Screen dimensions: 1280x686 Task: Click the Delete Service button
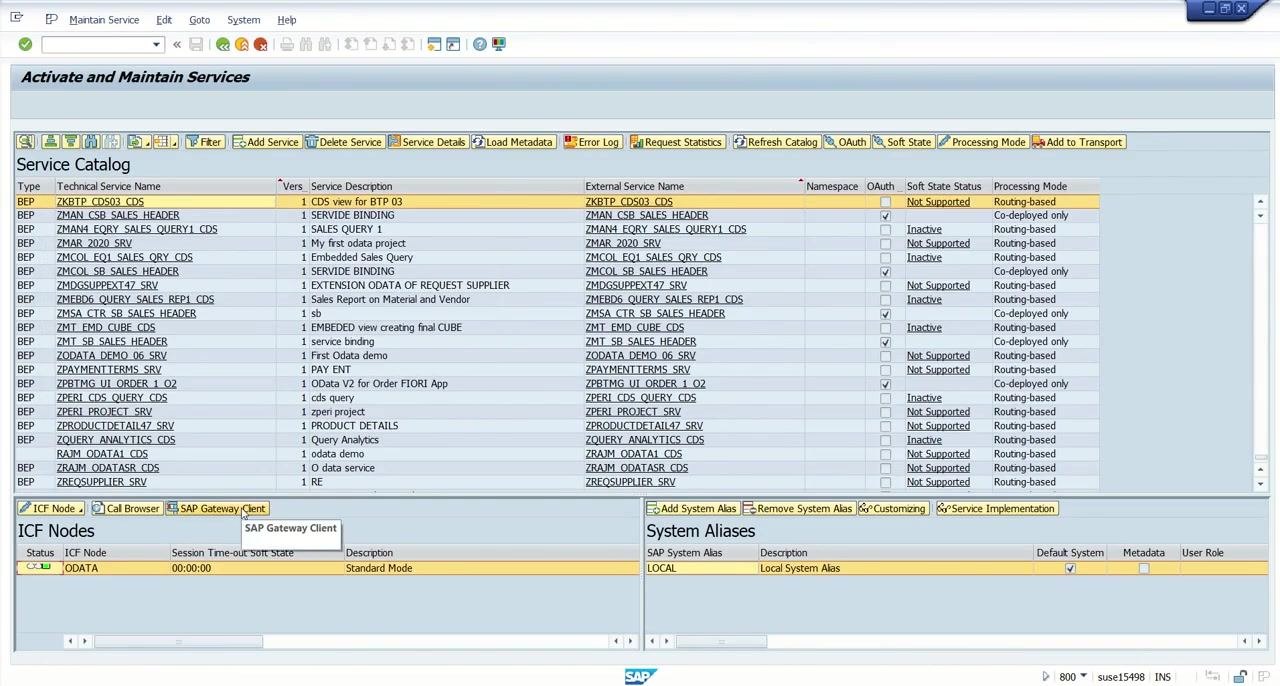pos(344,142)
